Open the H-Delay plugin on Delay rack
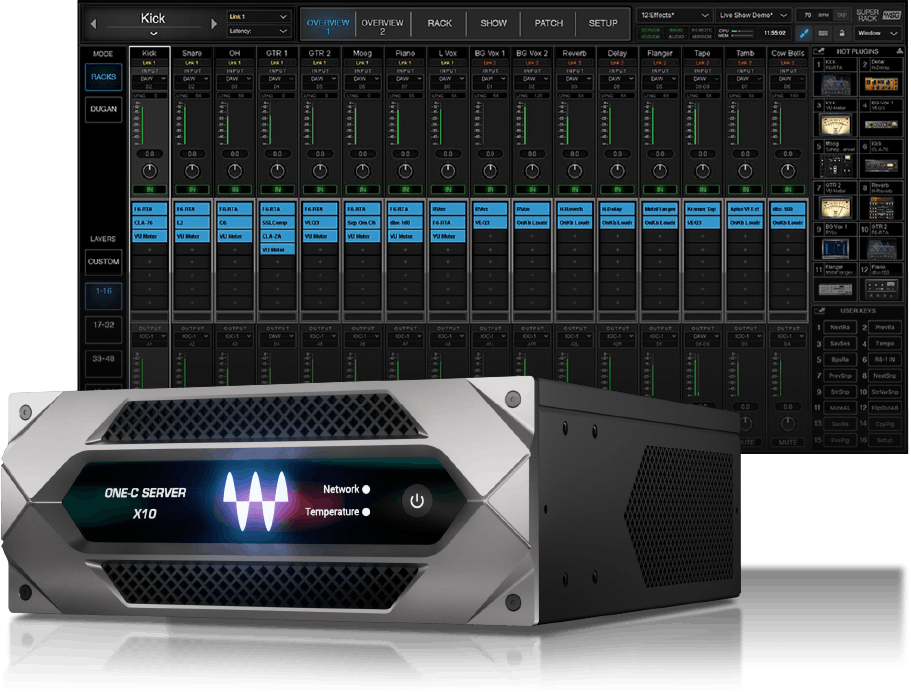 click(617, 209)
